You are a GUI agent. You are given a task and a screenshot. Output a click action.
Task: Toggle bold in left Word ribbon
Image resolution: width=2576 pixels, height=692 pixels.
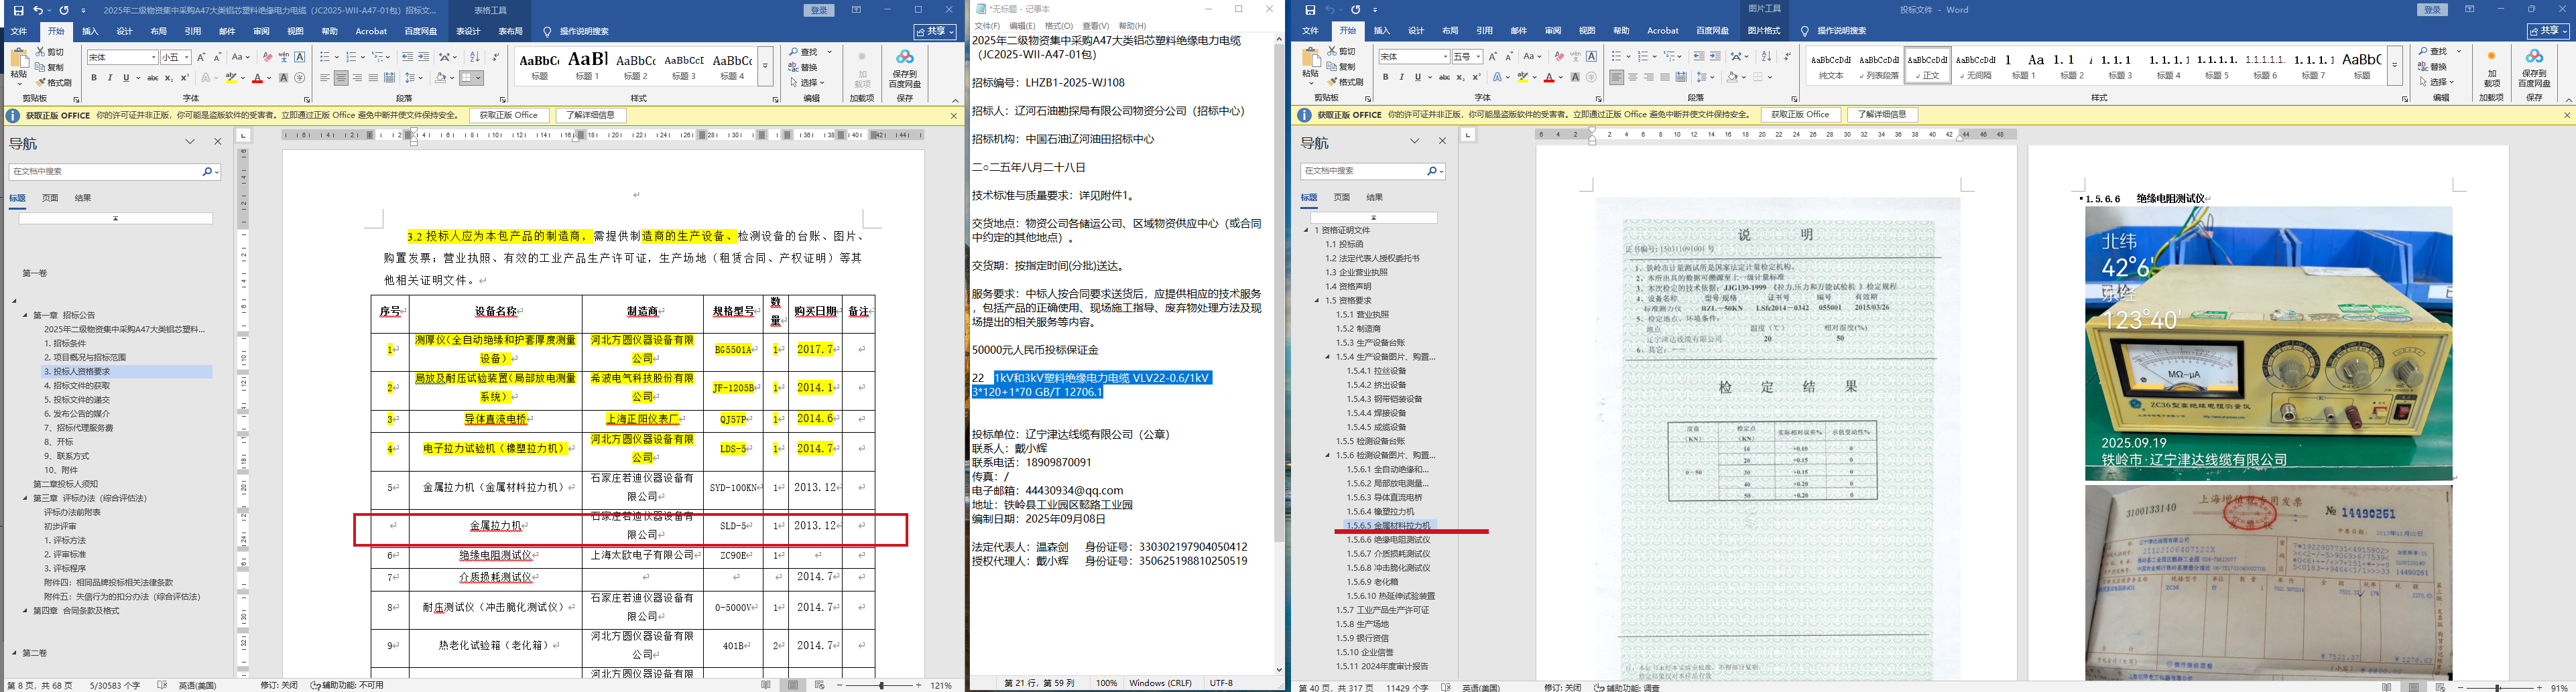tap(94, 78)
